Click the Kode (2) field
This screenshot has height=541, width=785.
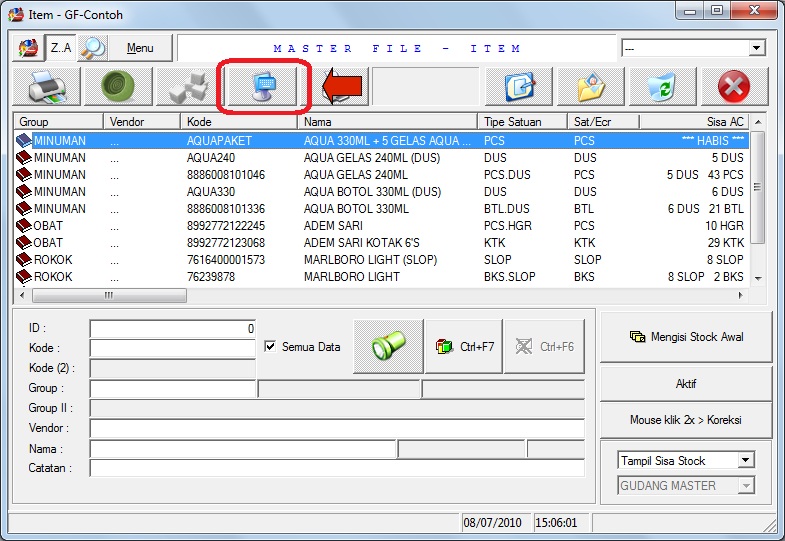coord(173,368)
